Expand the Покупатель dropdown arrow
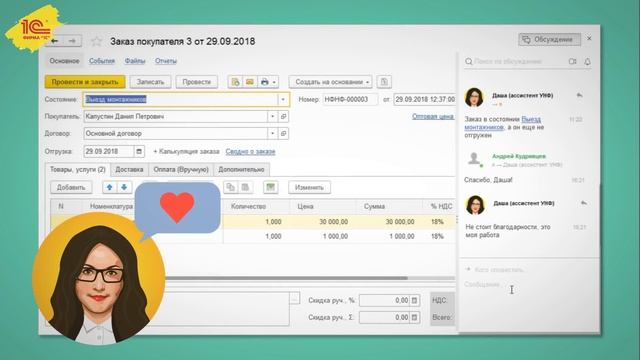 pyautogui.click(x=273, y=116)
